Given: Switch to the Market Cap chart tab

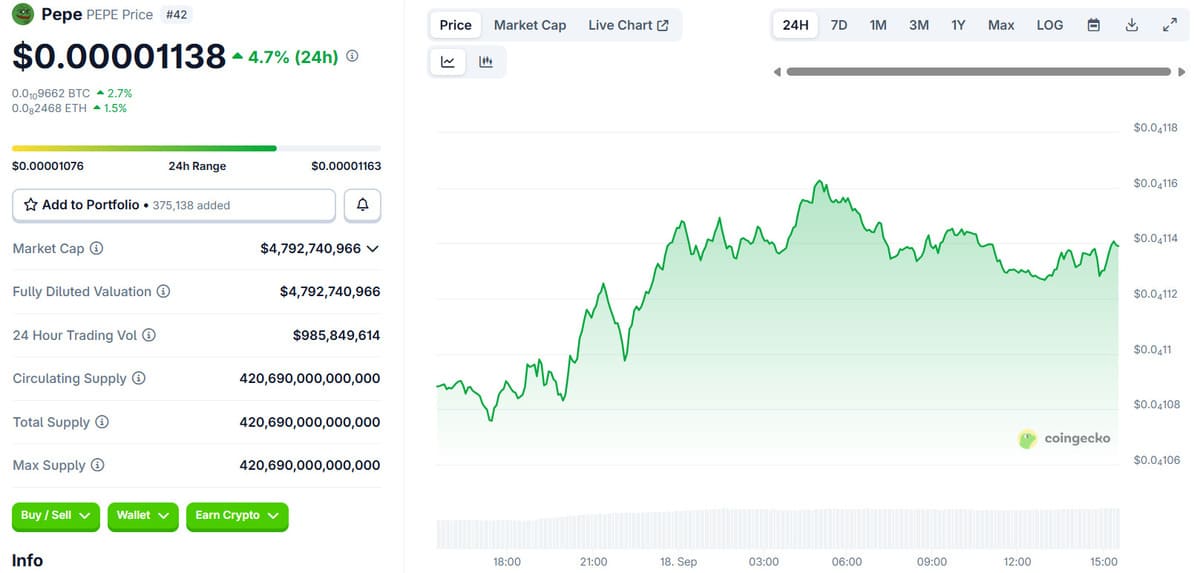Looking at the screenshot, I should pos(530,25).
